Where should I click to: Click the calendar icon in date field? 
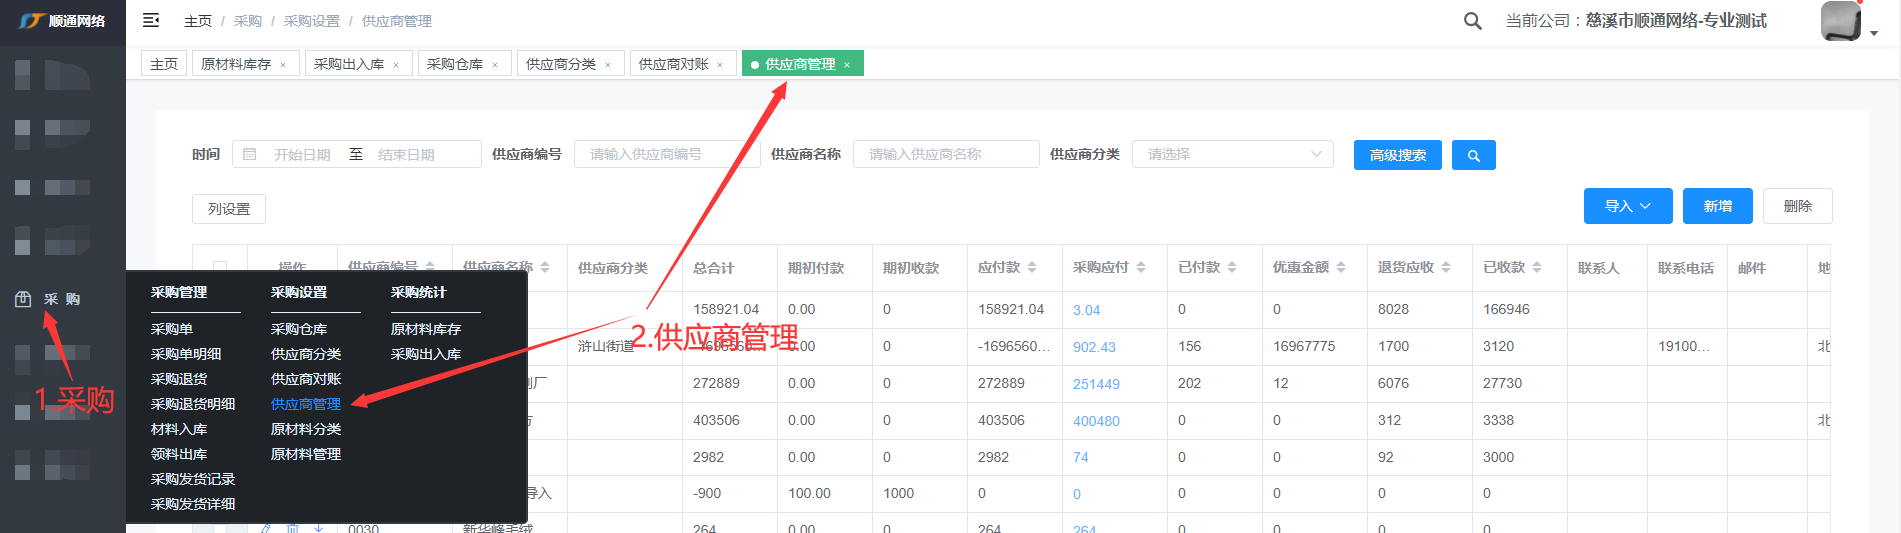point(250,154)
